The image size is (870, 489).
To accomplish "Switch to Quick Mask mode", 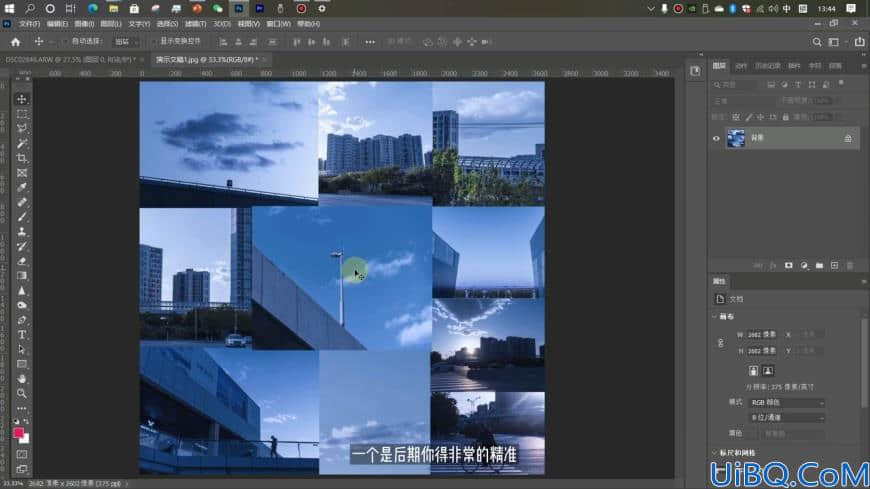I will point(22,455).
